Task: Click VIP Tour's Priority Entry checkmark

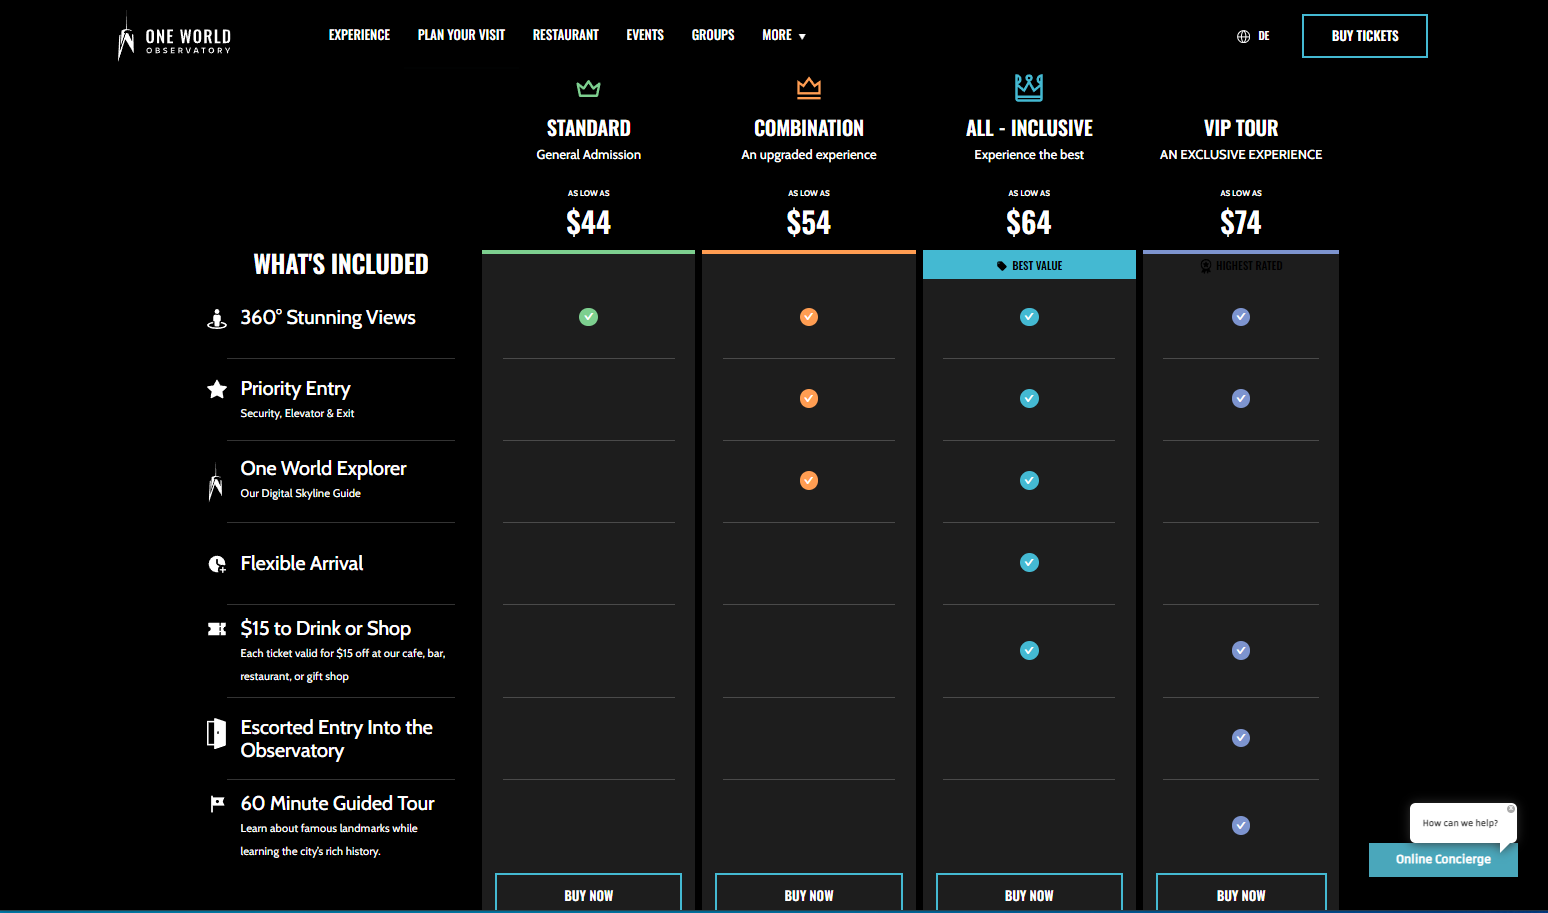Action: (1241, 399)
